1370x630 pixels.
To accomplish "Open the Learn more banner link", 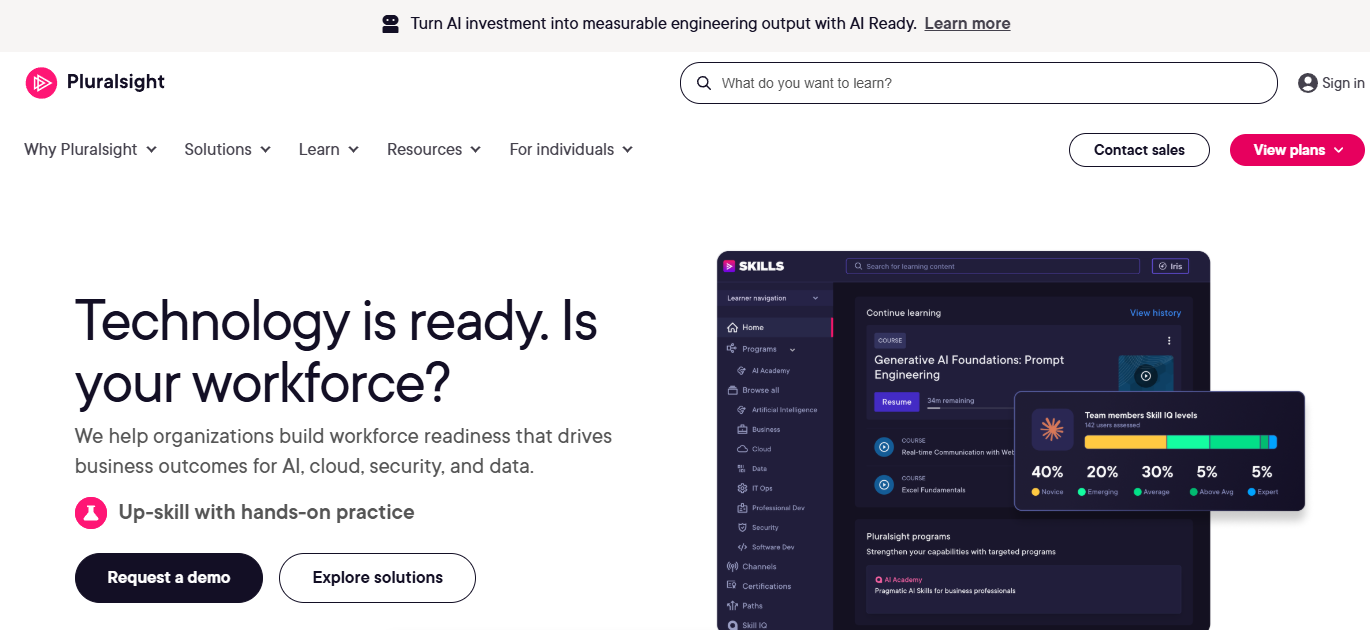I will point(967,23).
